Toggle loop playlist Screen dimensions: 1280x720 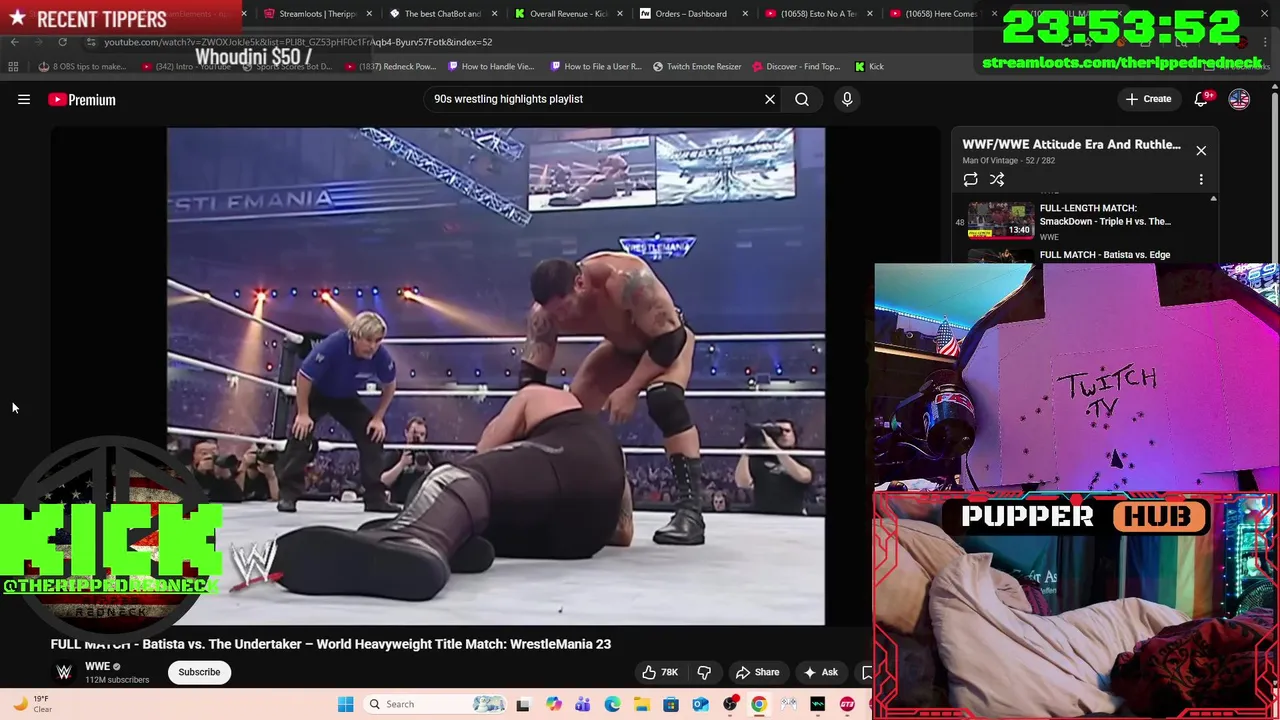pos(970,180)
